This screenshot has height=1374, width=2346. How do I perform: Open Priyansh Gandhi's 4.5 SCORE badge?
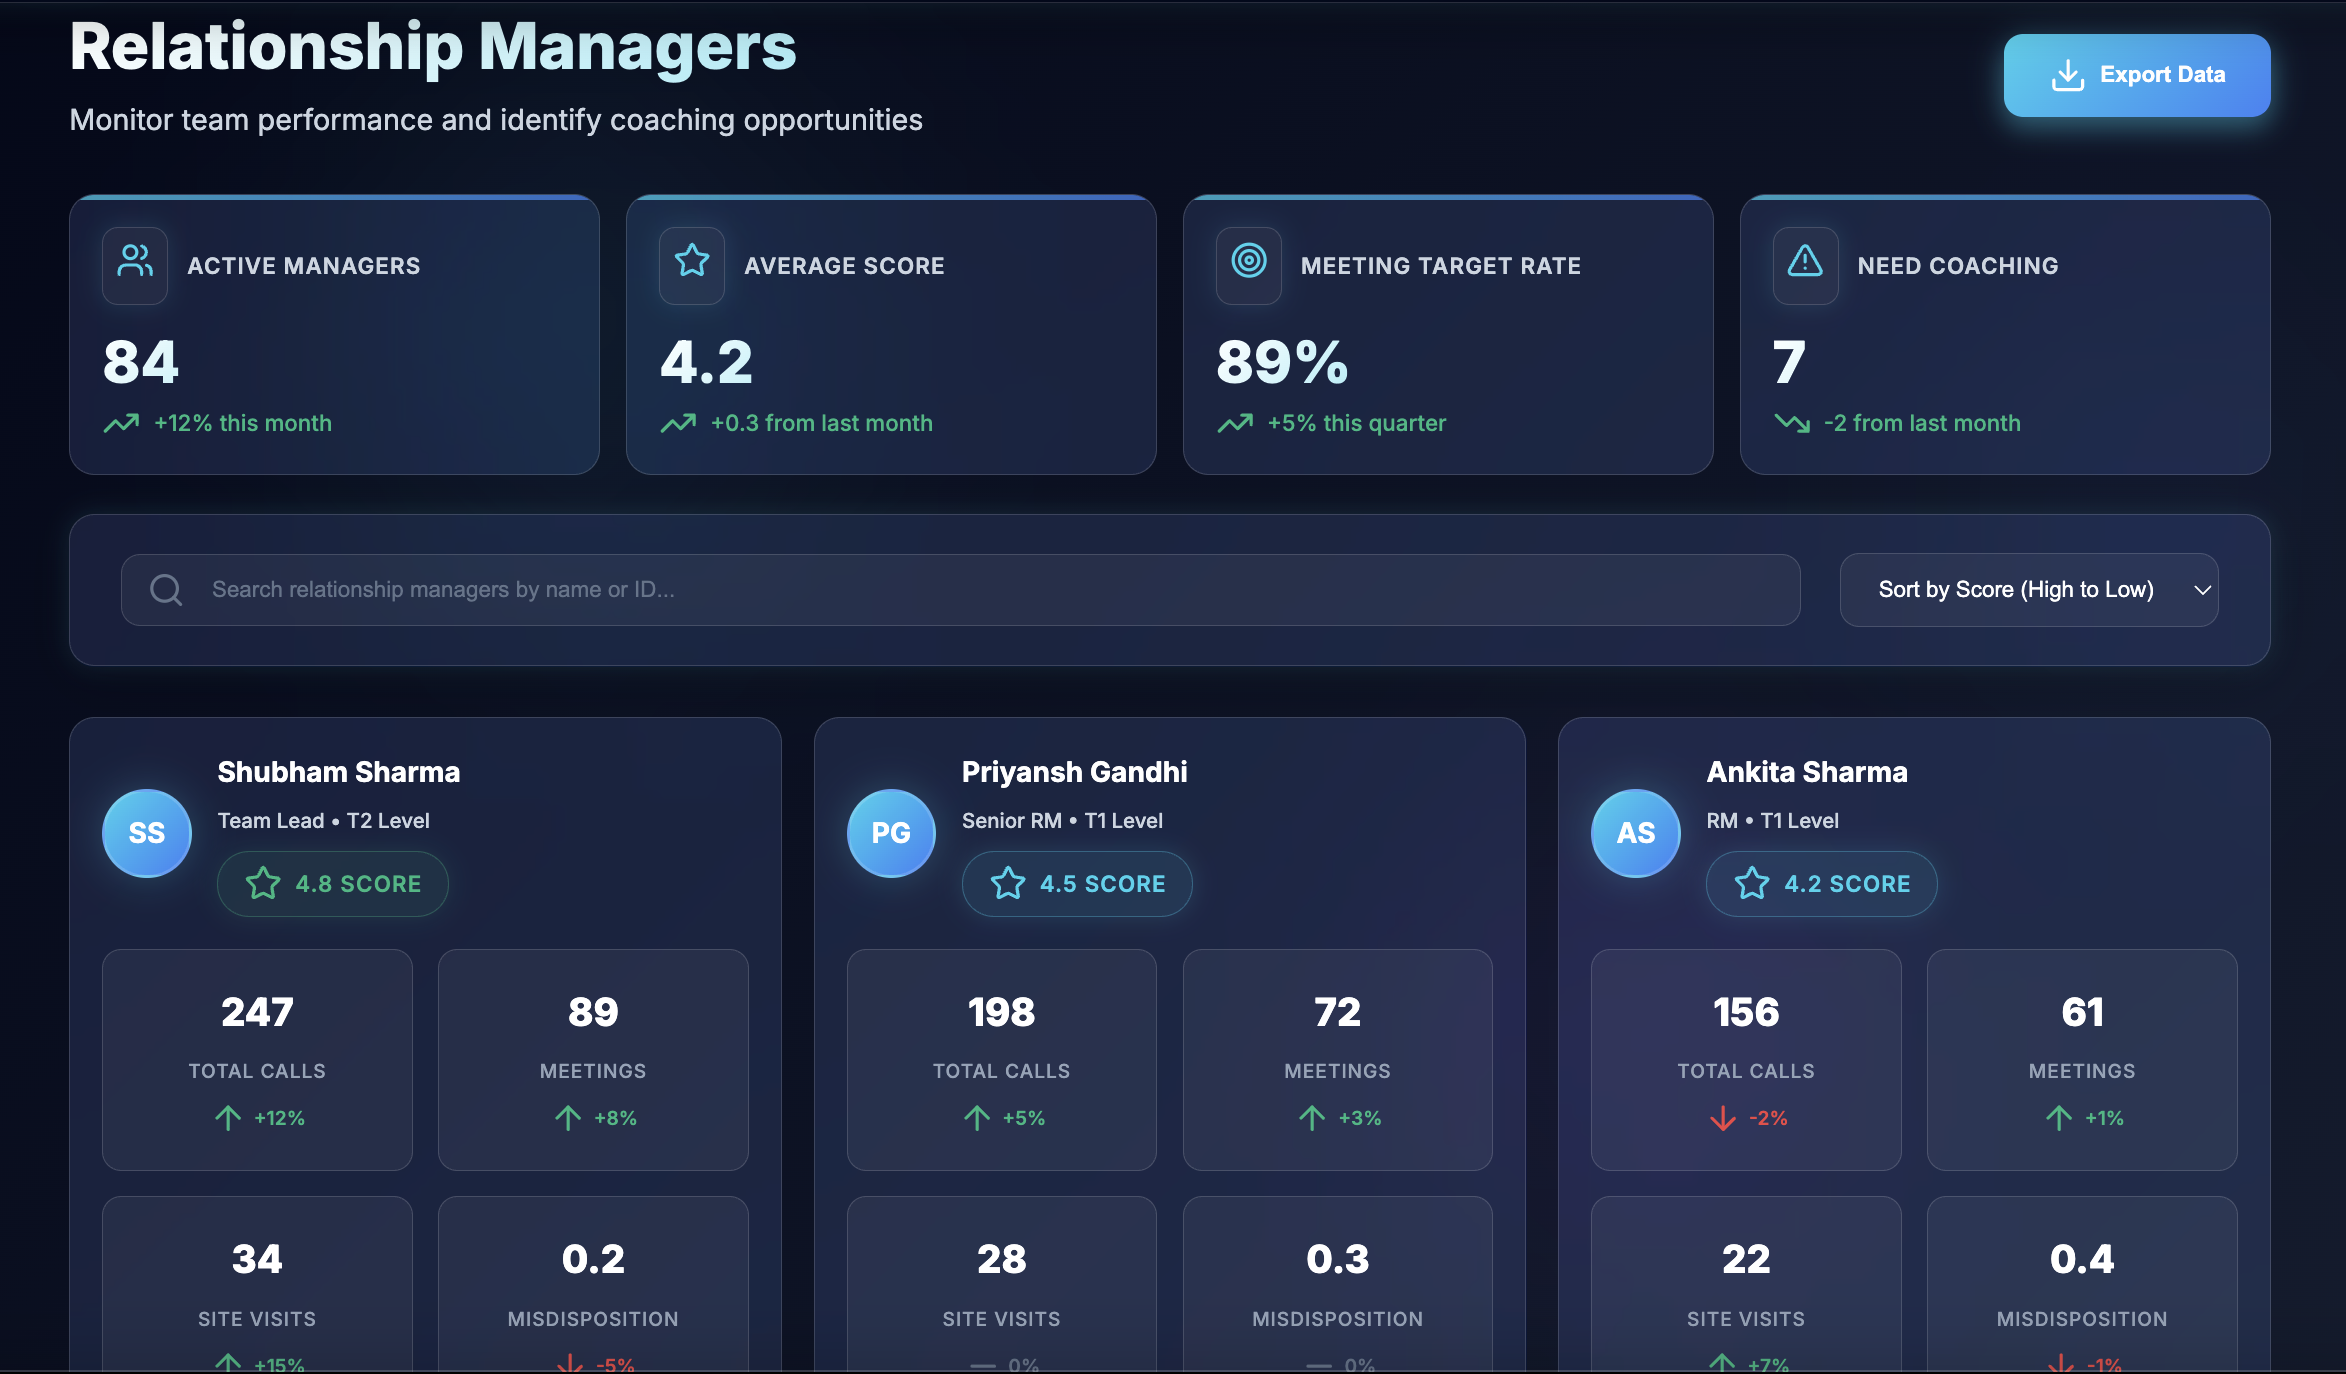pyautogui.click(x=1077, y=883)
